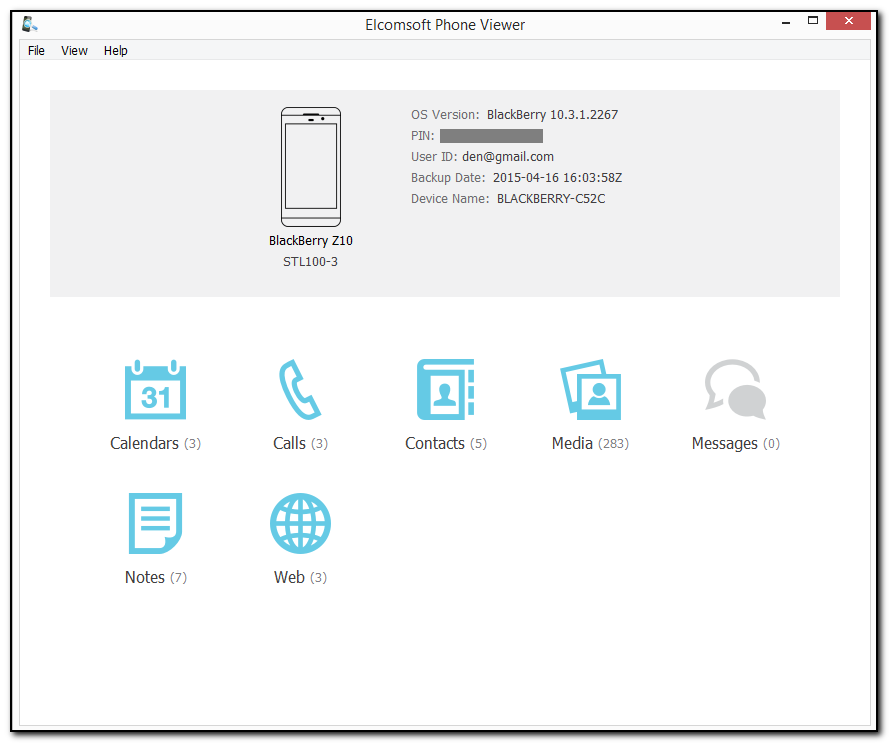Click the app icon in the title bar

(30, 24)
